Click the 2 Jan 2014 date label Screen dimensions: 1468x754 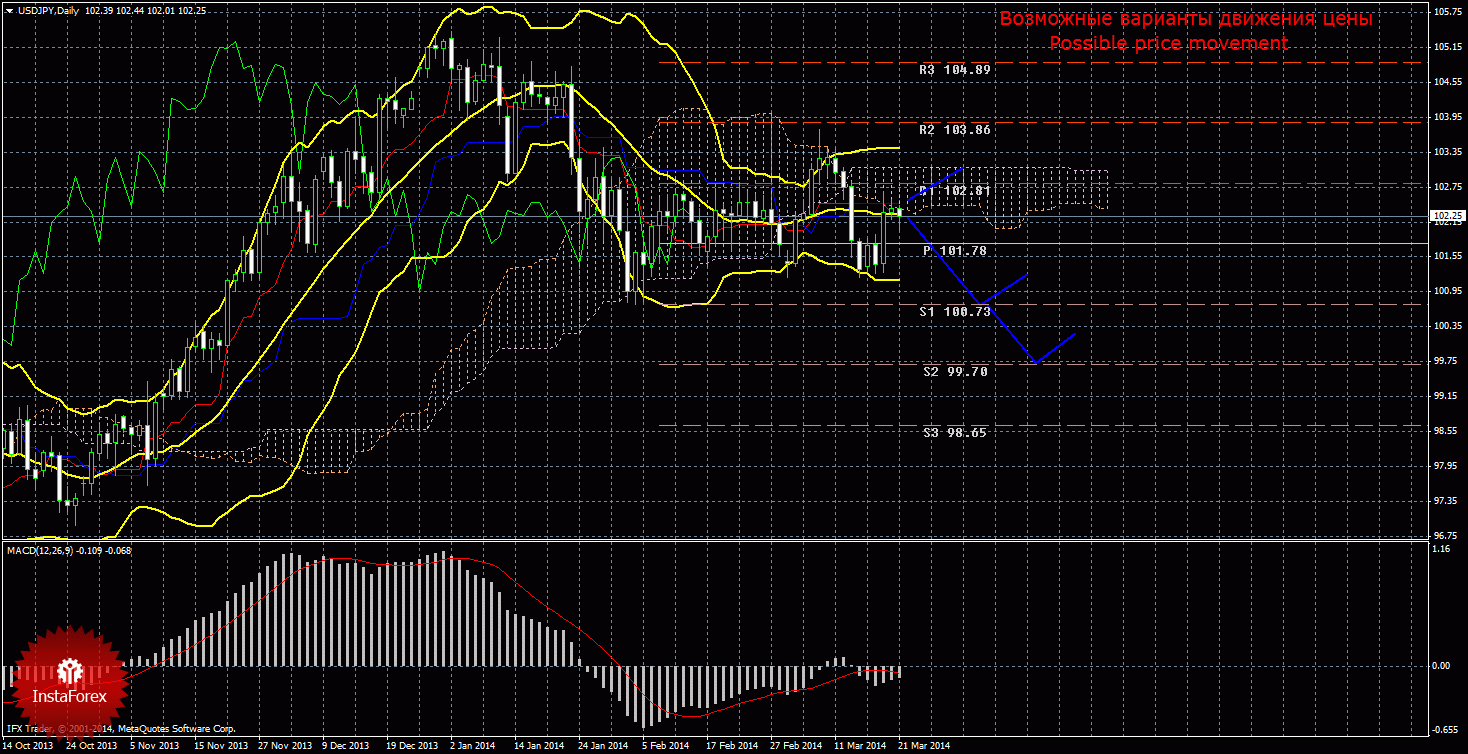click(471, 746)
